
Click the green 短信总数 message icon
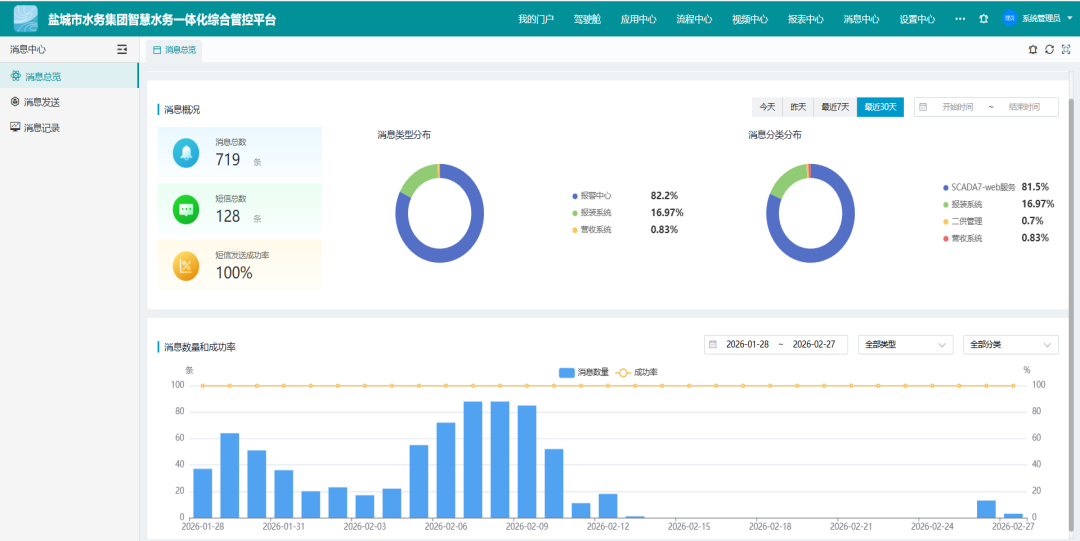pos(185,209)
